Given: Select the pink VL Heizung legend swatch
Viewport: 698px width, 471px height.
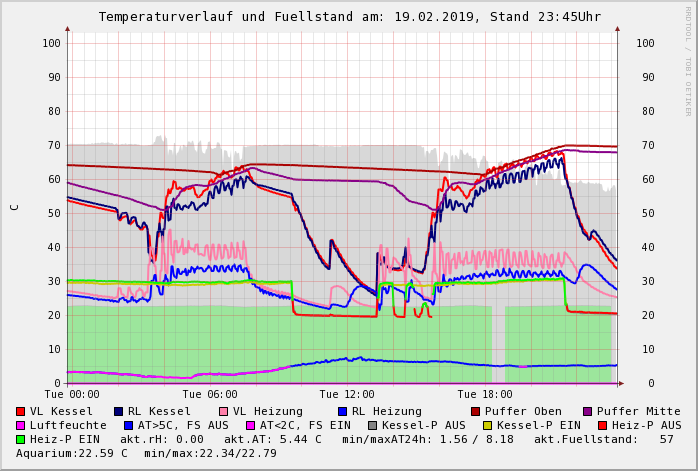Looking at the screenshot, I should tap(224, 411).
